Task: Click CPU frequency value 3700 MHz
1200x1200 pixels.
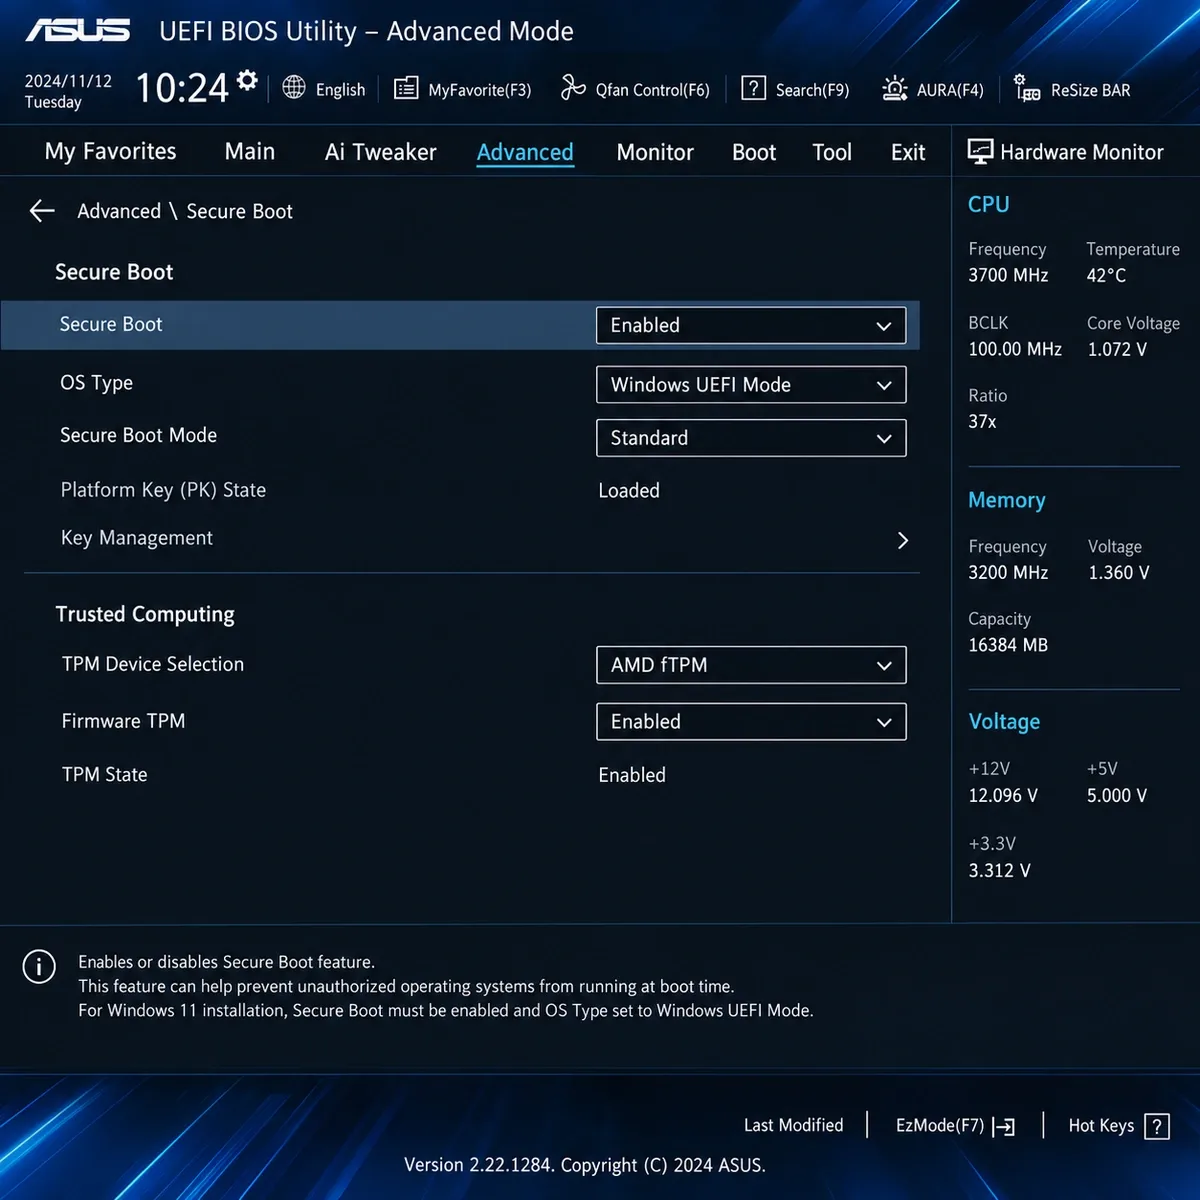Action: 1008,275
